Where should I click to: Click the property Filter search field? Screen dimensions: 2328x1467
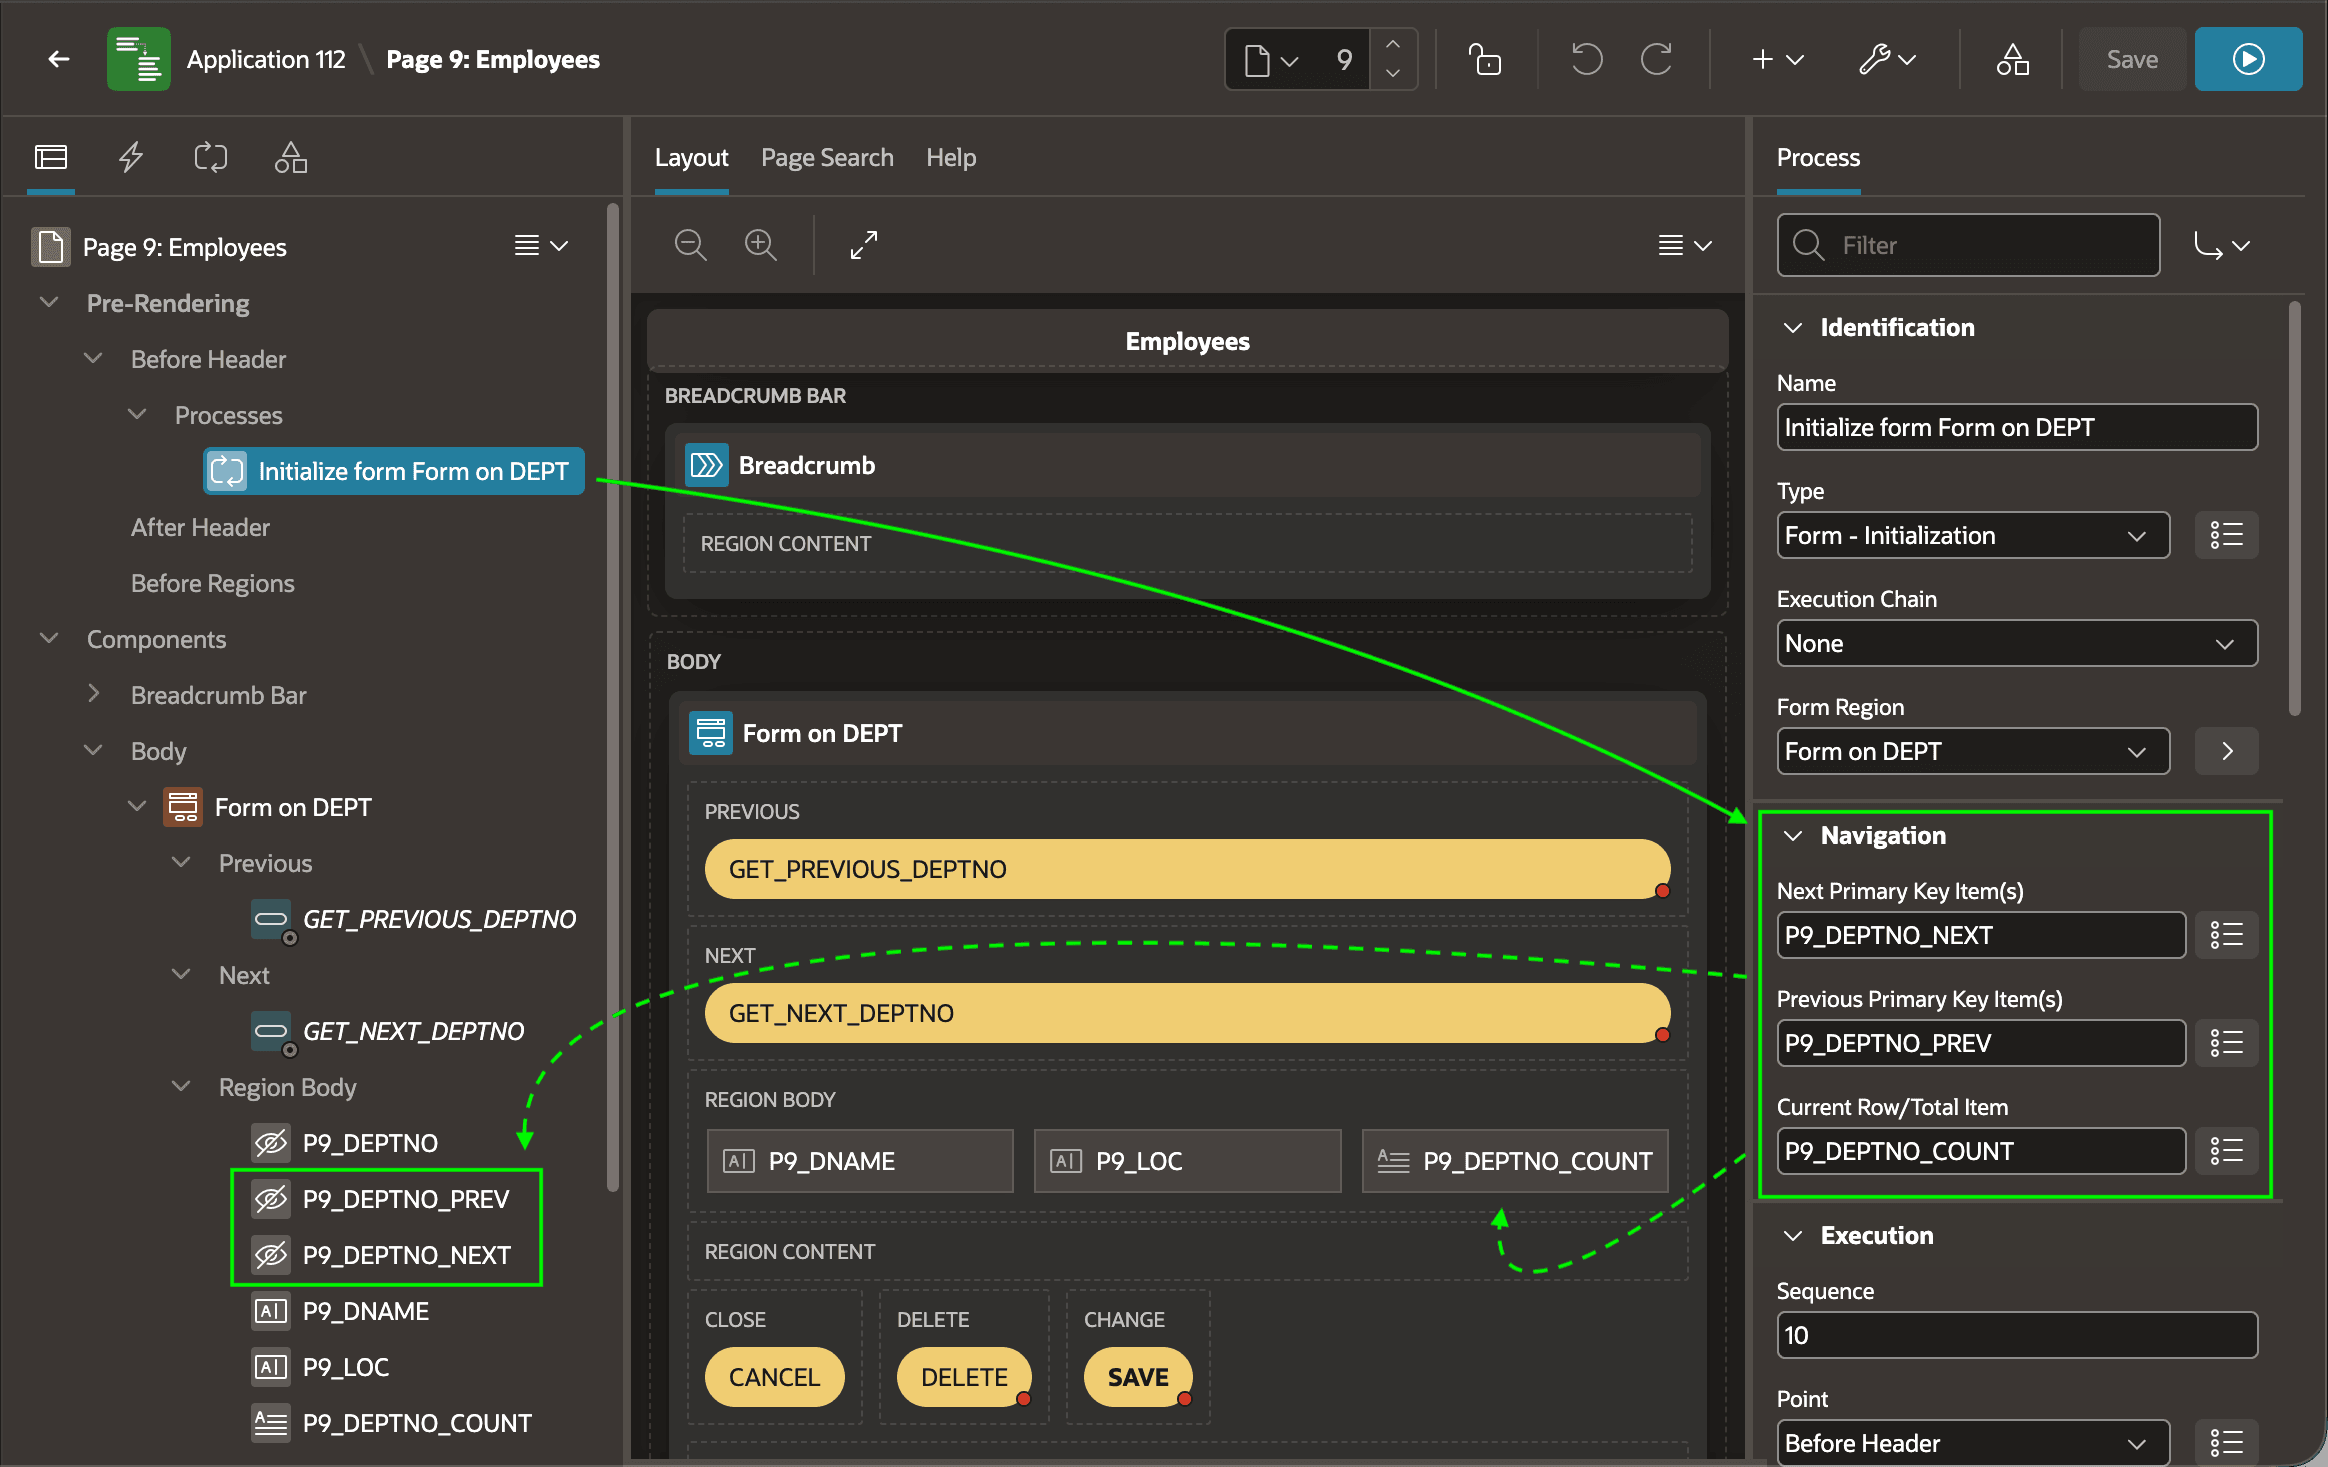[x=1968, y=245]
